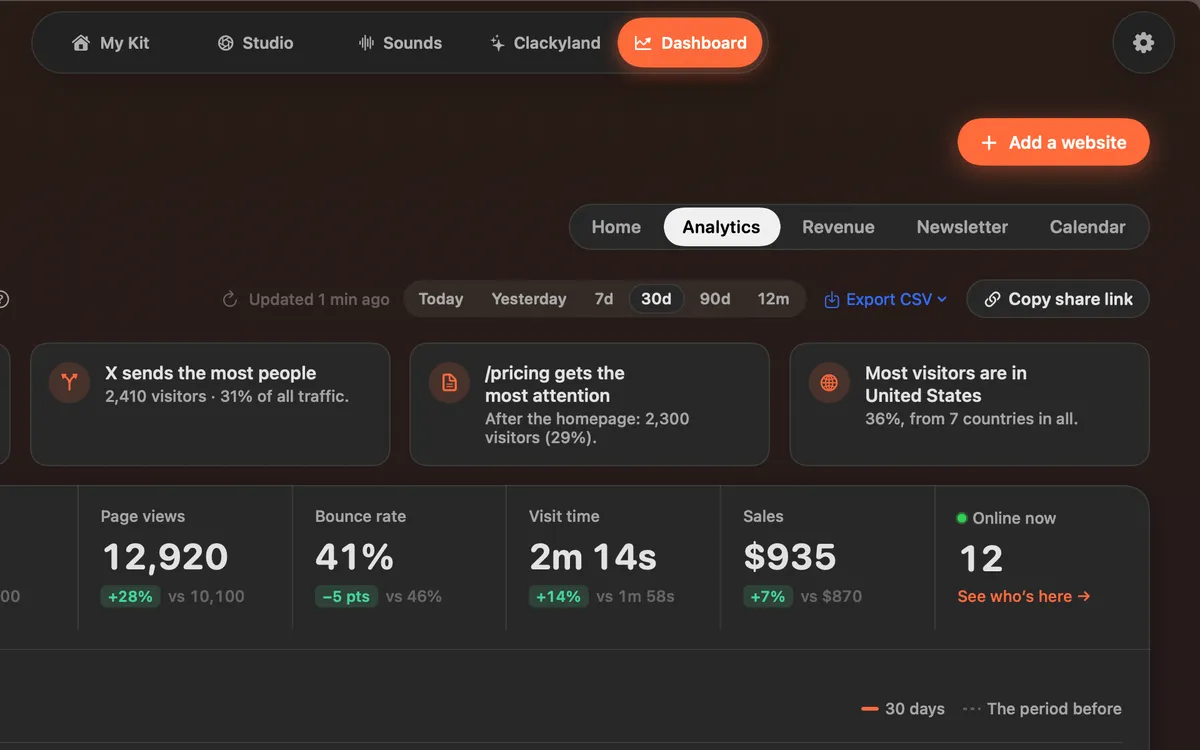Click the sparkle icon beside Clackyland
1200x750 pixels.
[x=497, y=43]
